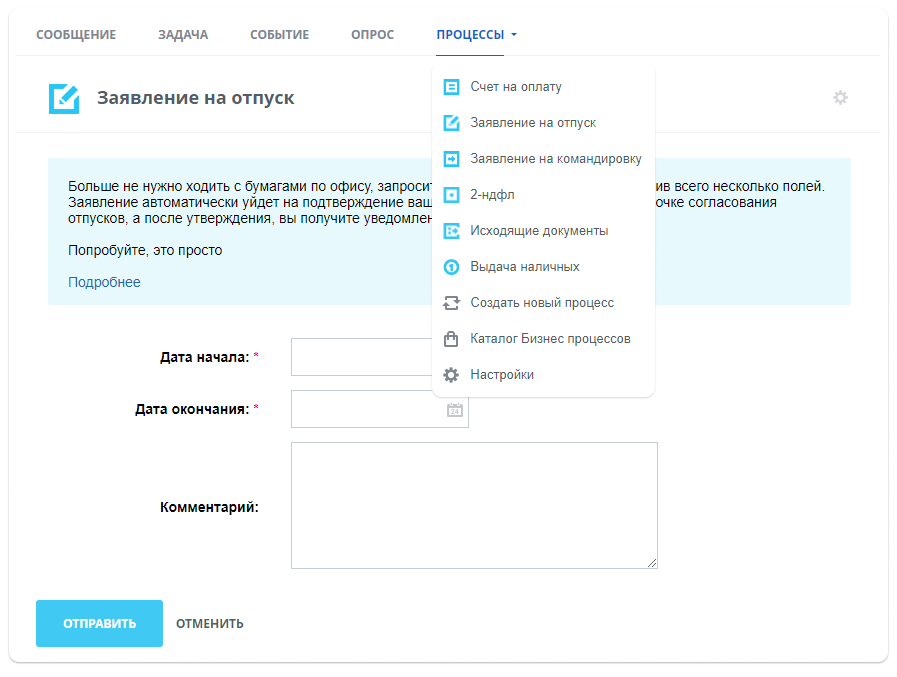Click the gear icon near the form title
Image resolution: width=897 pixels, height=677 pixels.
840,97
